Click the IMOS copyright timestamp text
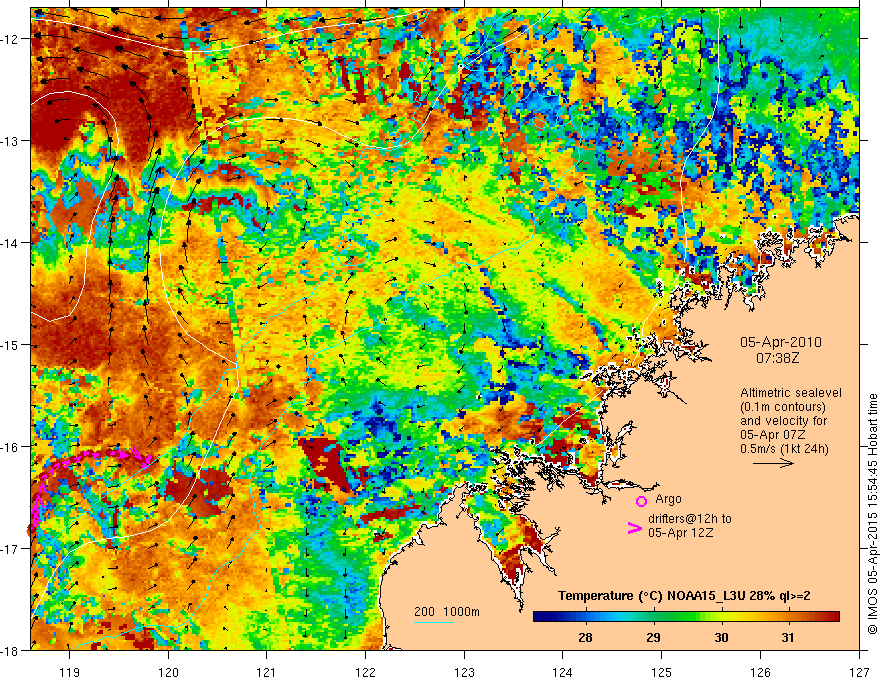This screenshot has height=680, width=880. (873, 514)
